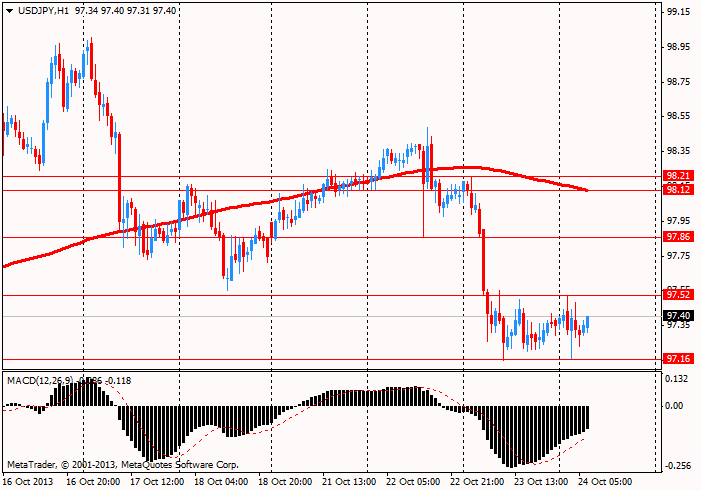Select the 98.12 price level label
The width and height of the screenshot is (701, 490).
click(678, 190)
